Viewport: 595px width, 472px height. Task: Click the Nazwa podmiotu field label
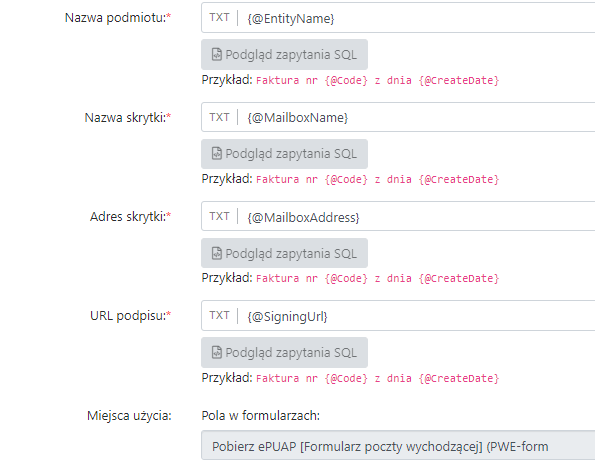point(118,18)
